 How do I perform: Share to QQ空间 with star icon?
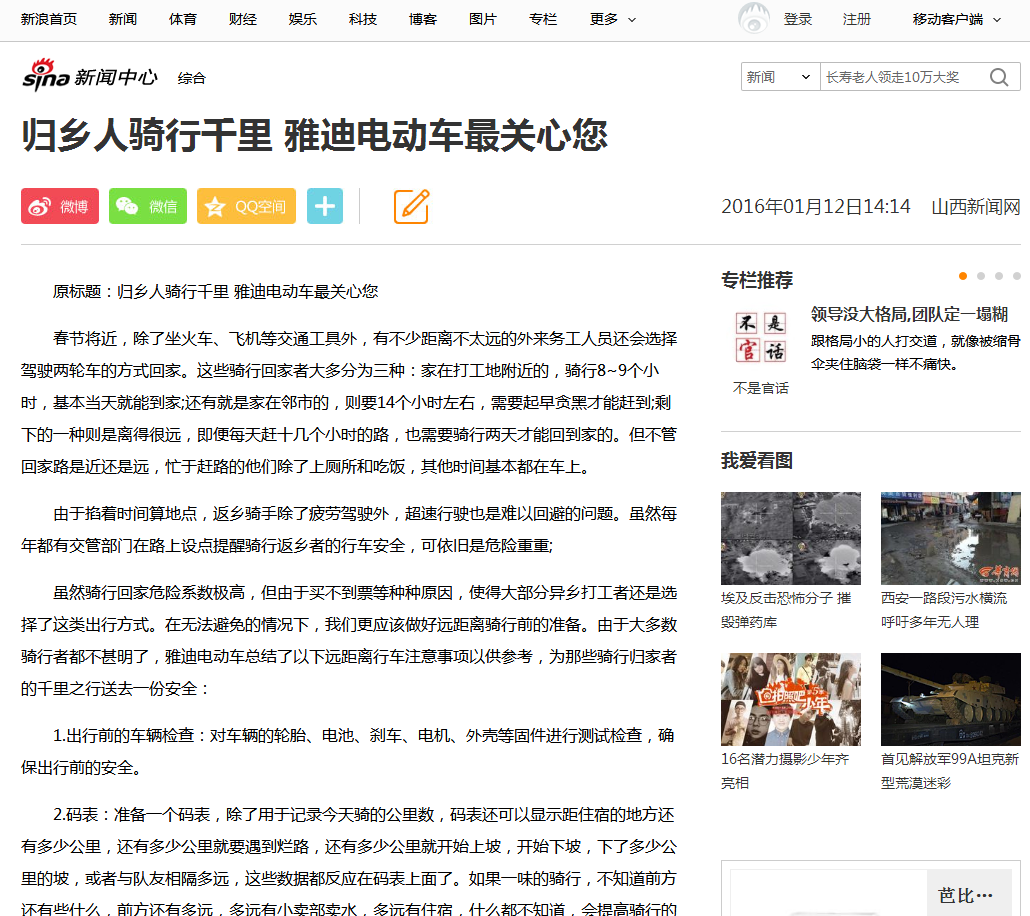pos(246,206)
